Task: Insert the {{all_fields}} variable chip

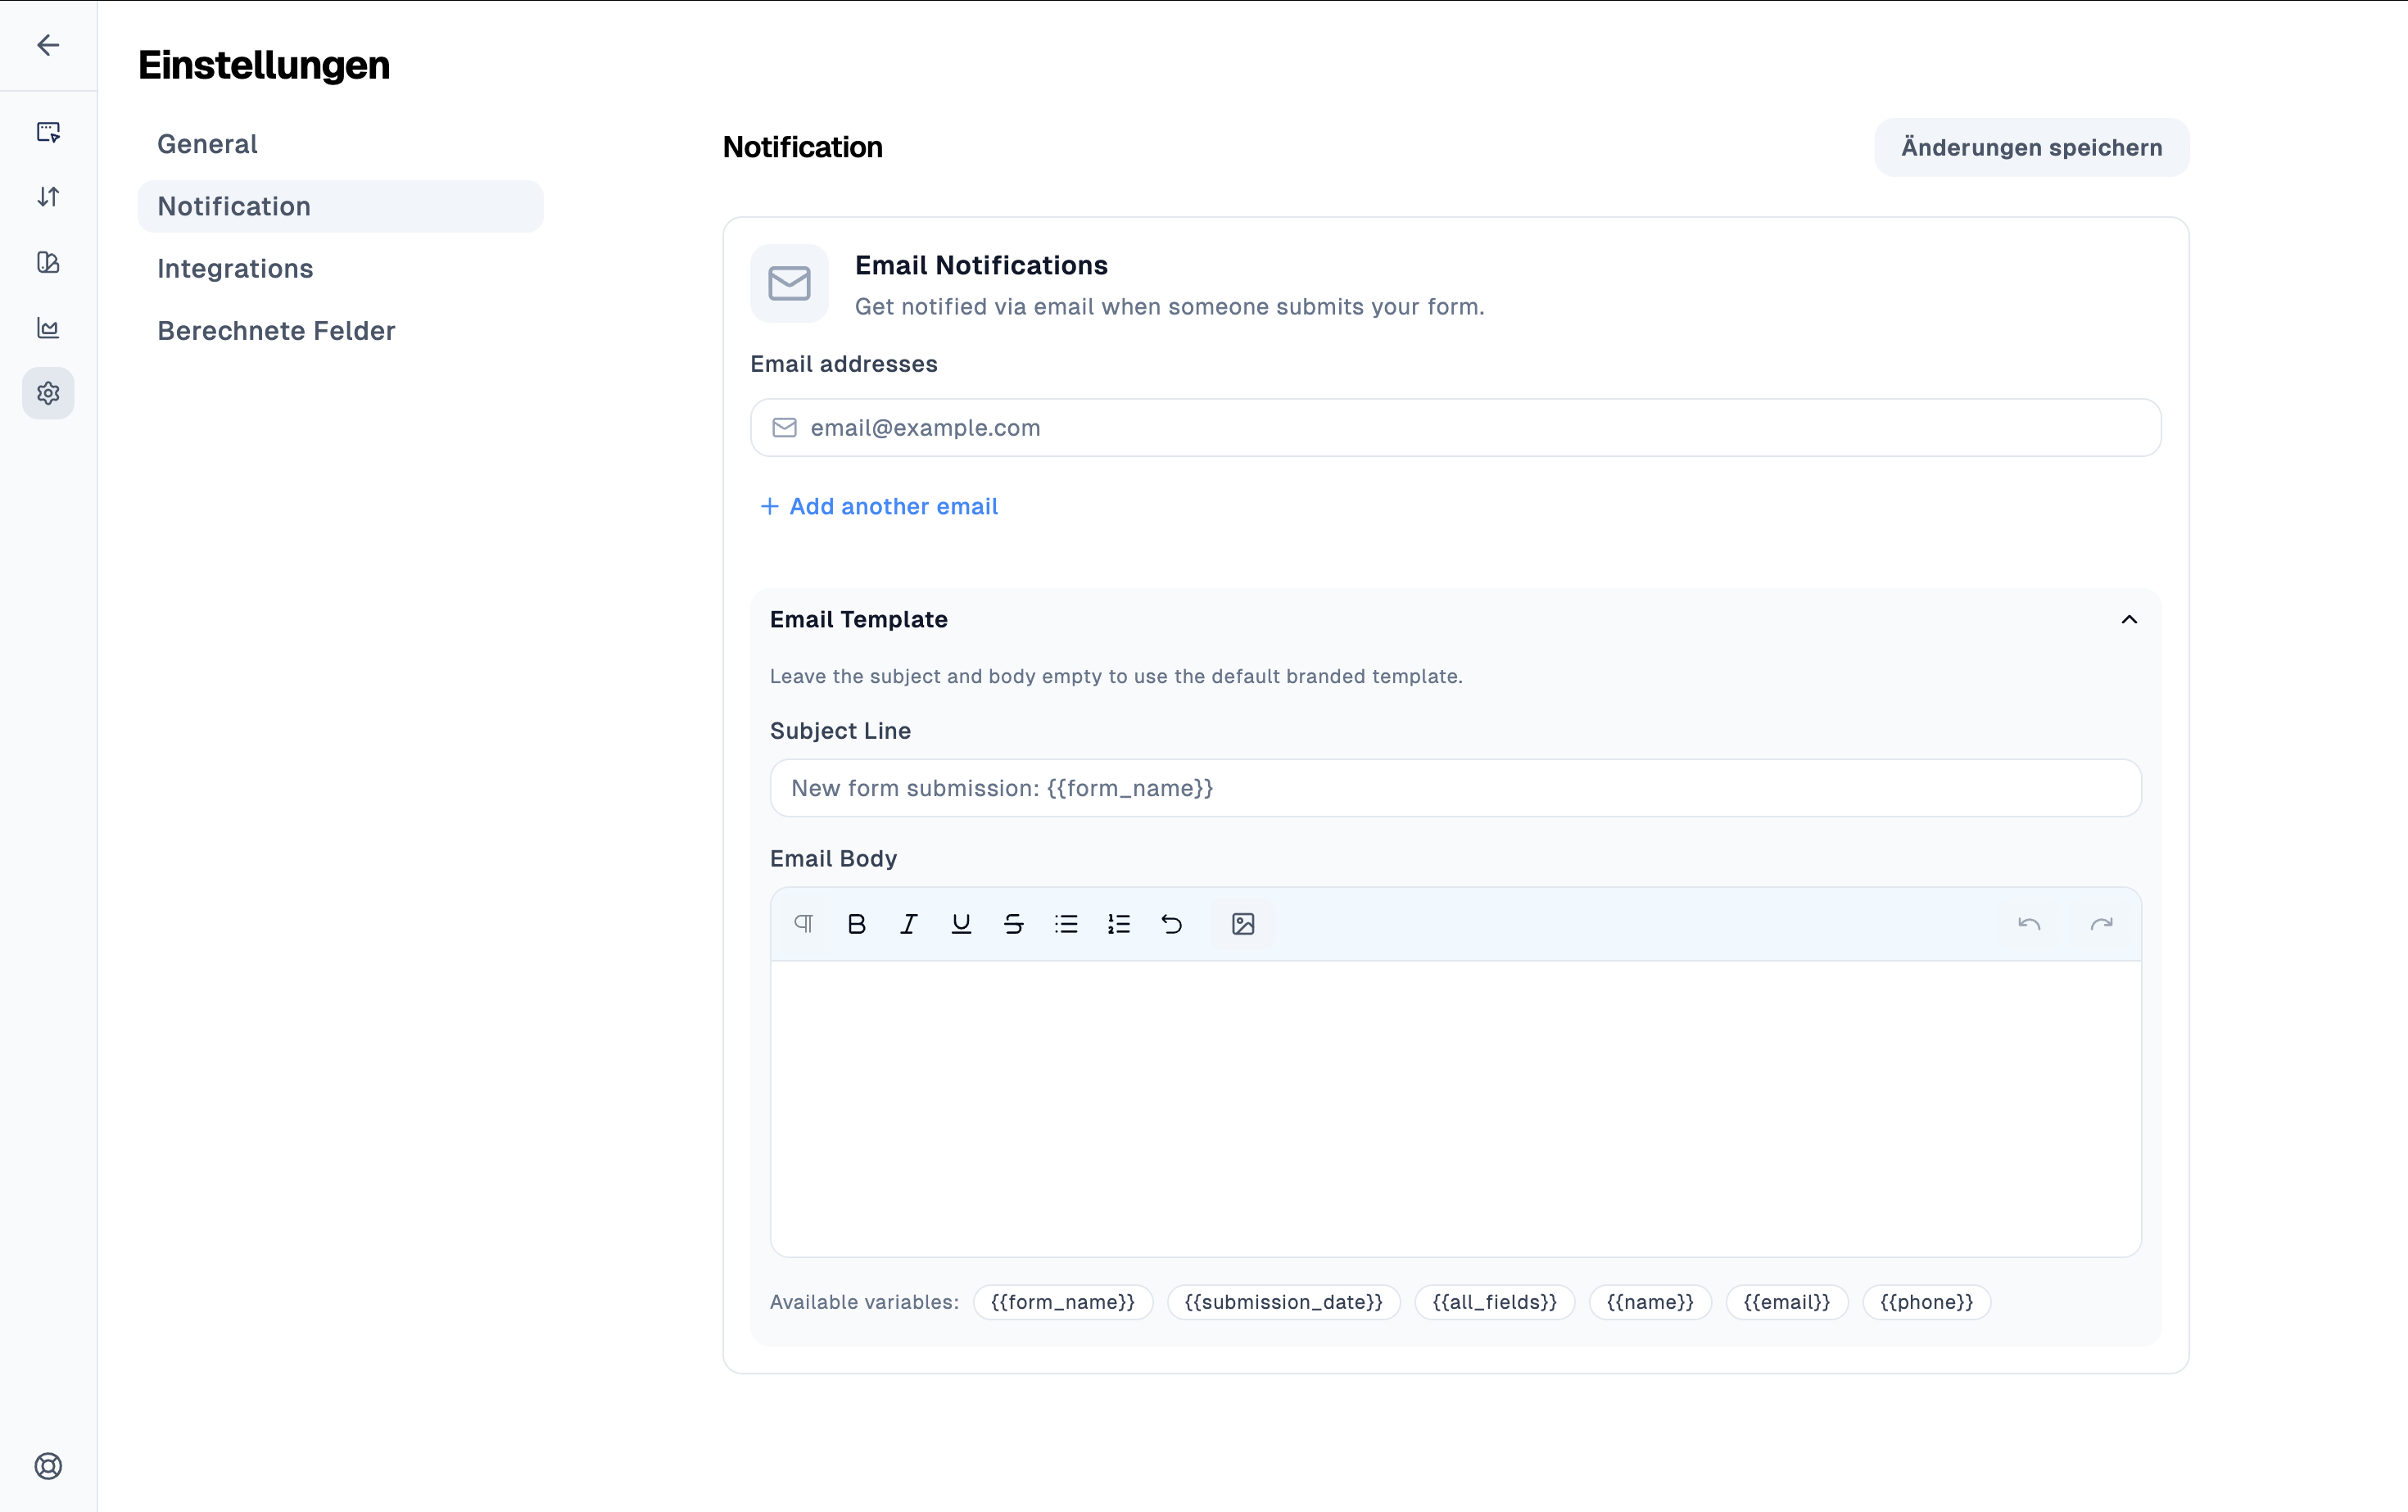Action: point(1494,1302)
